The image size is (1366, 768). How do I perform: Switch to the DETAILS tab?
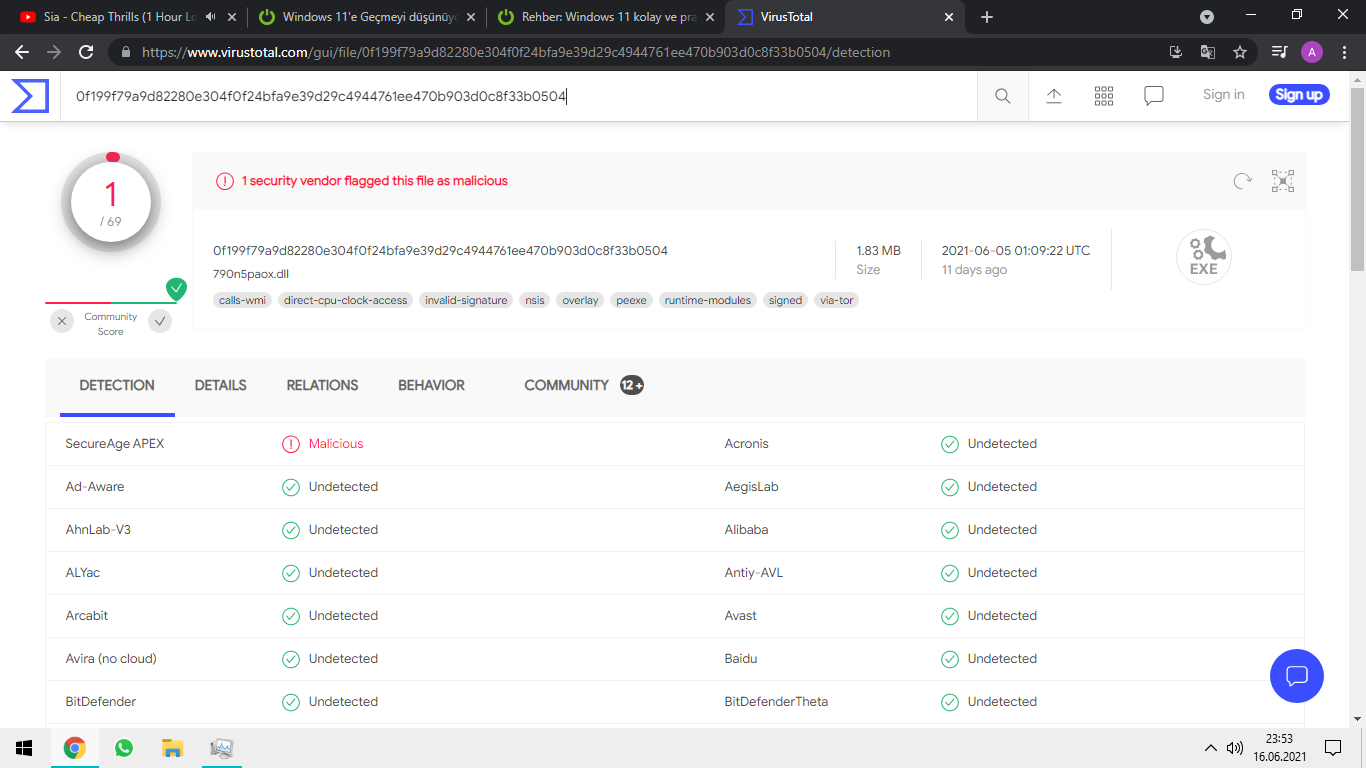coord(221,386)
